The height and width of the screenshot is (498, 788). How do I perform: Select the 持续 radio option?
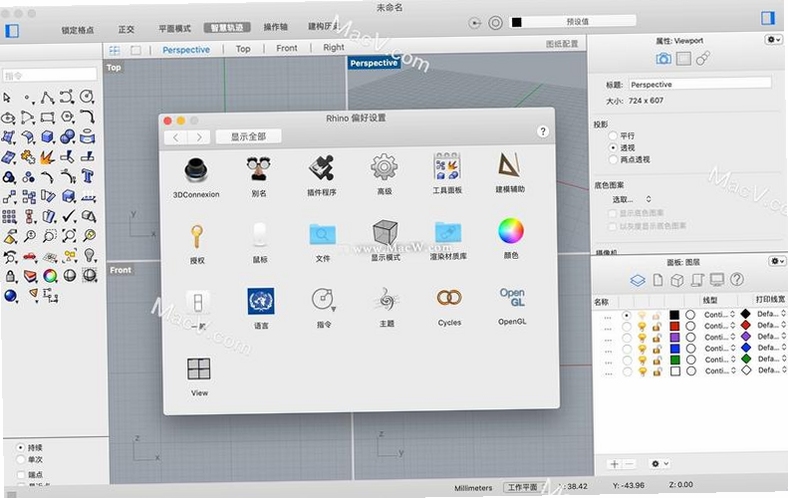click(21, 447)
